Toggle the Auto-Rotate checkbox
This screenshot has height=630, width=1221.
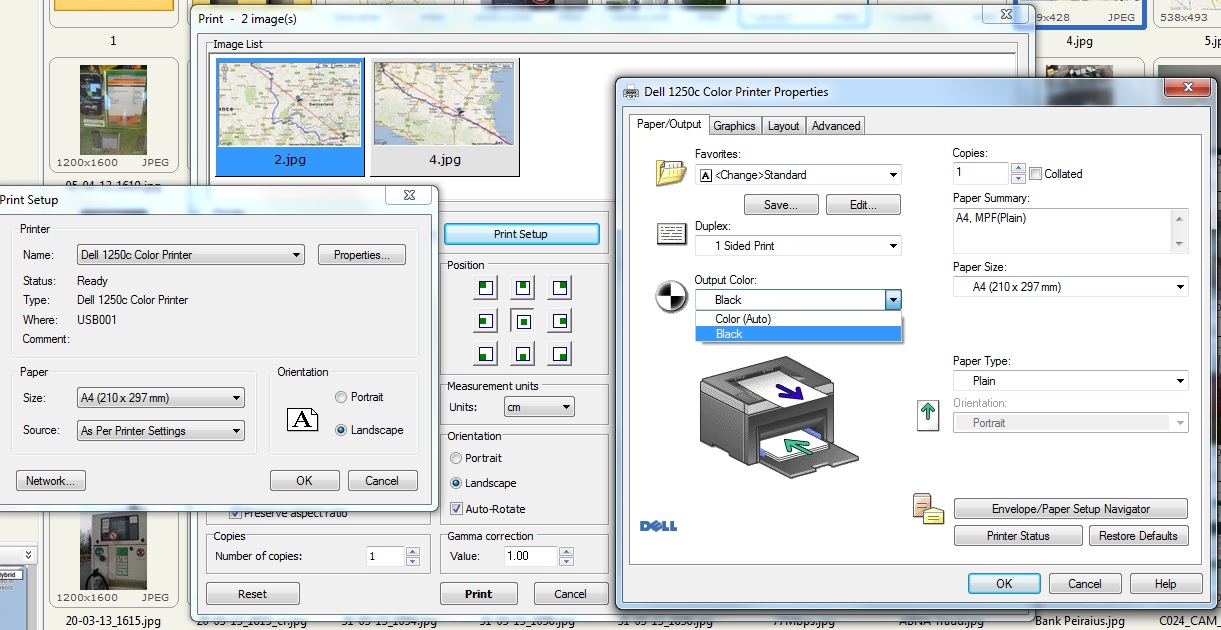click(457, 509)
